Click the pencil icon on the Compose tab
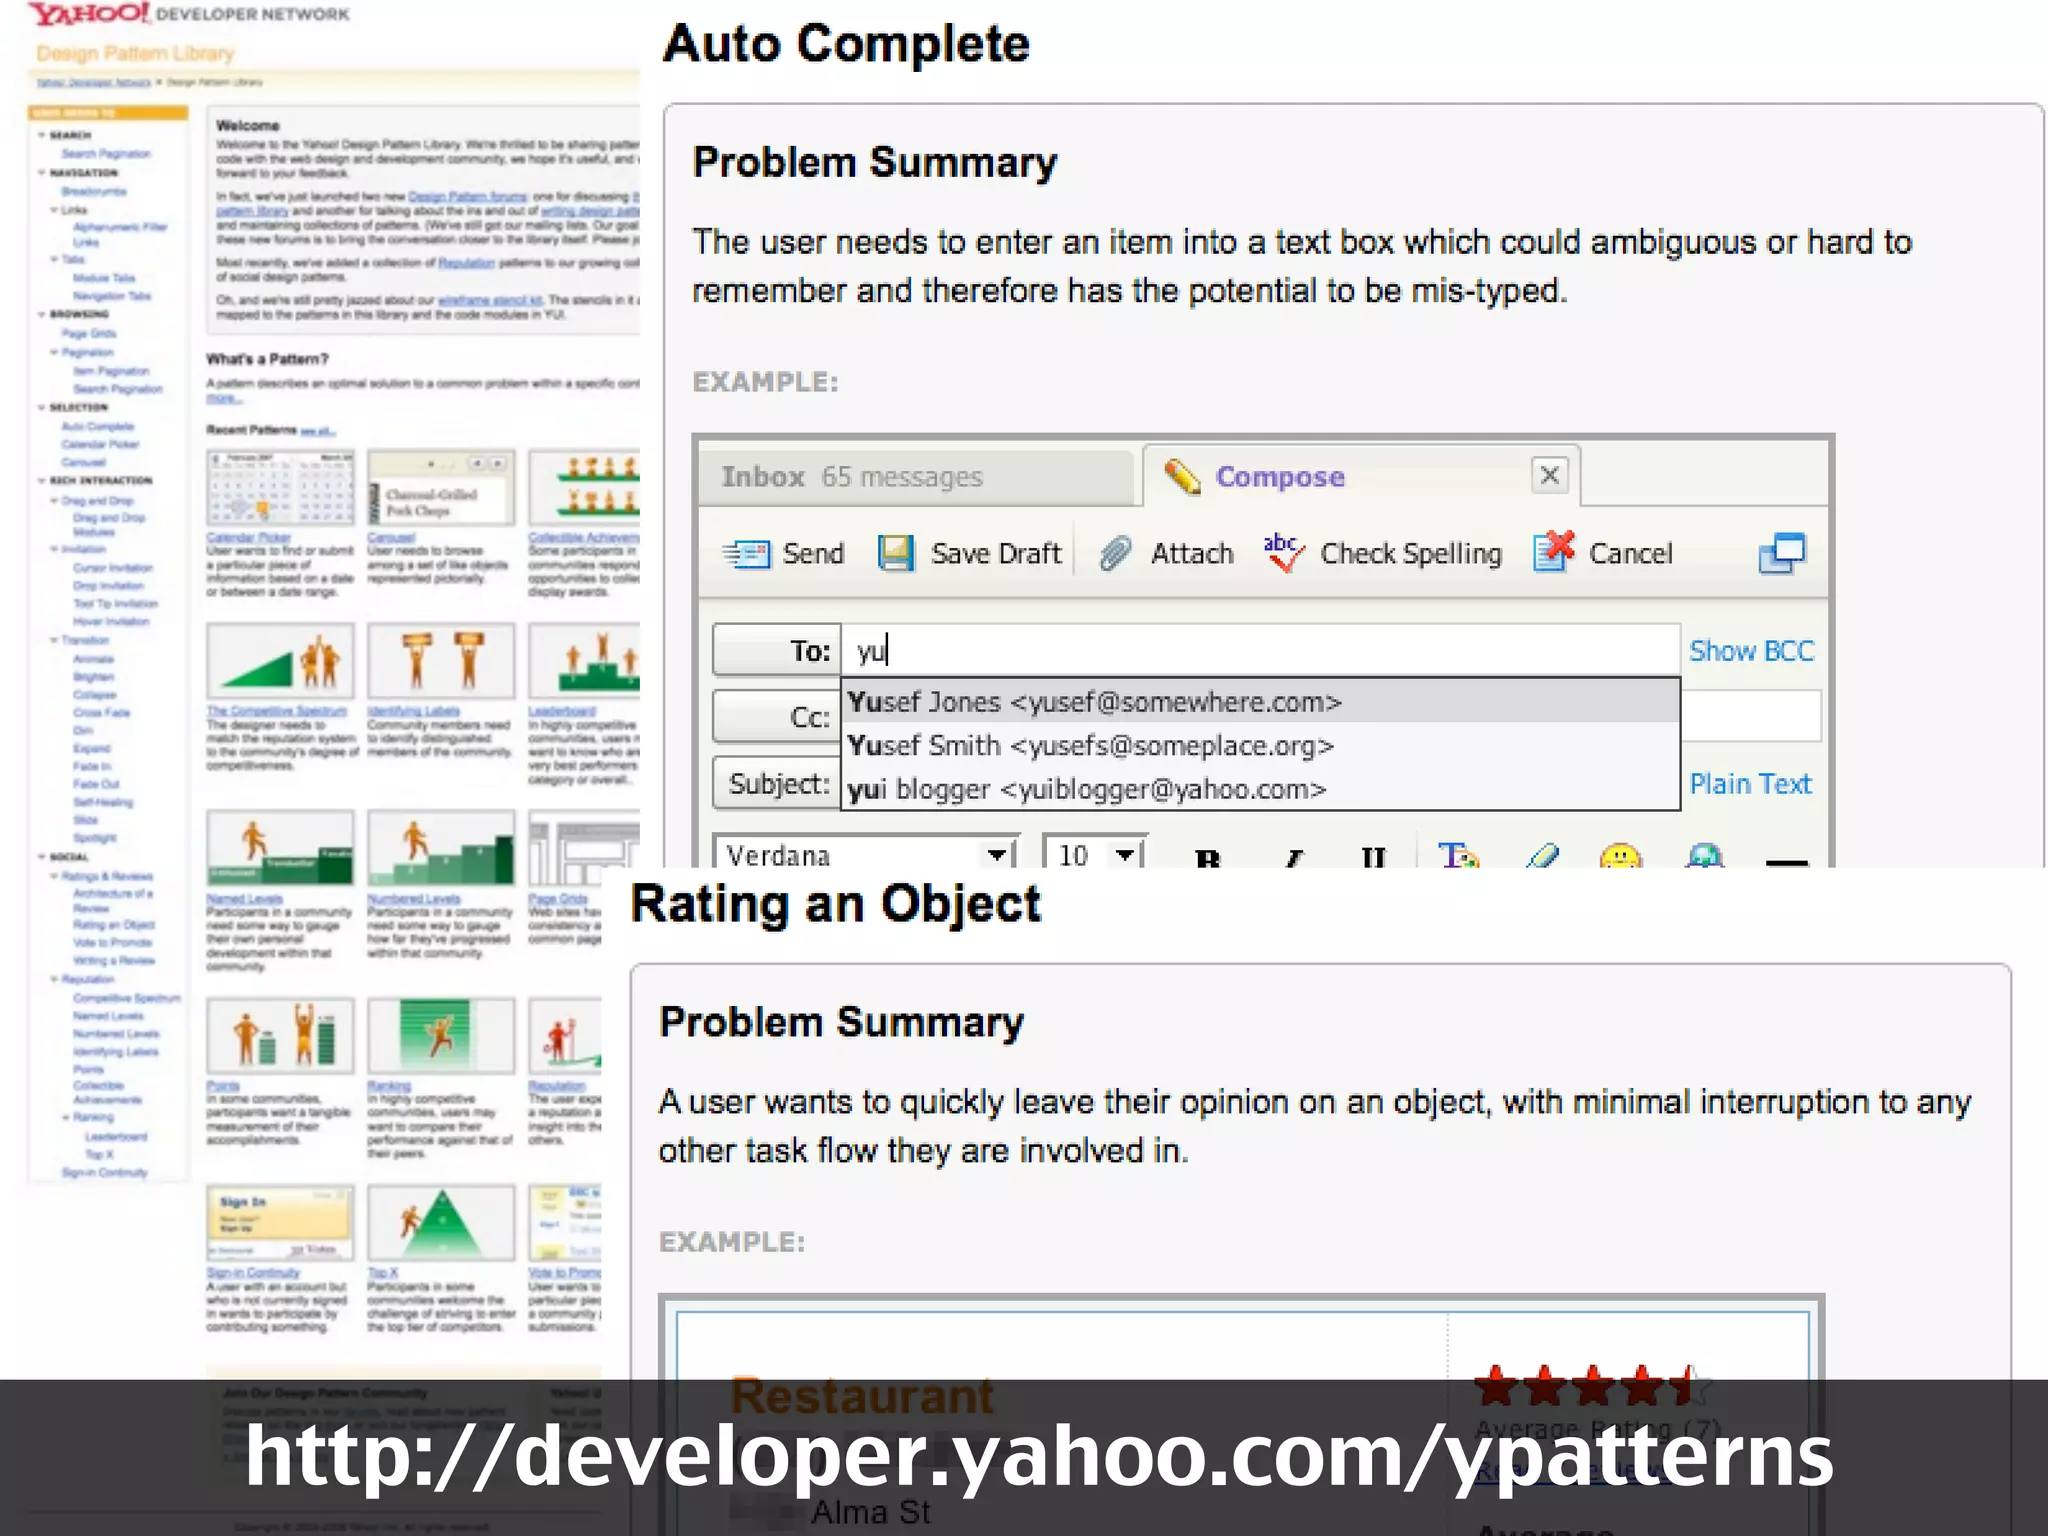This screenshot has width=2048, height=1536. [x=1182, y=477]
